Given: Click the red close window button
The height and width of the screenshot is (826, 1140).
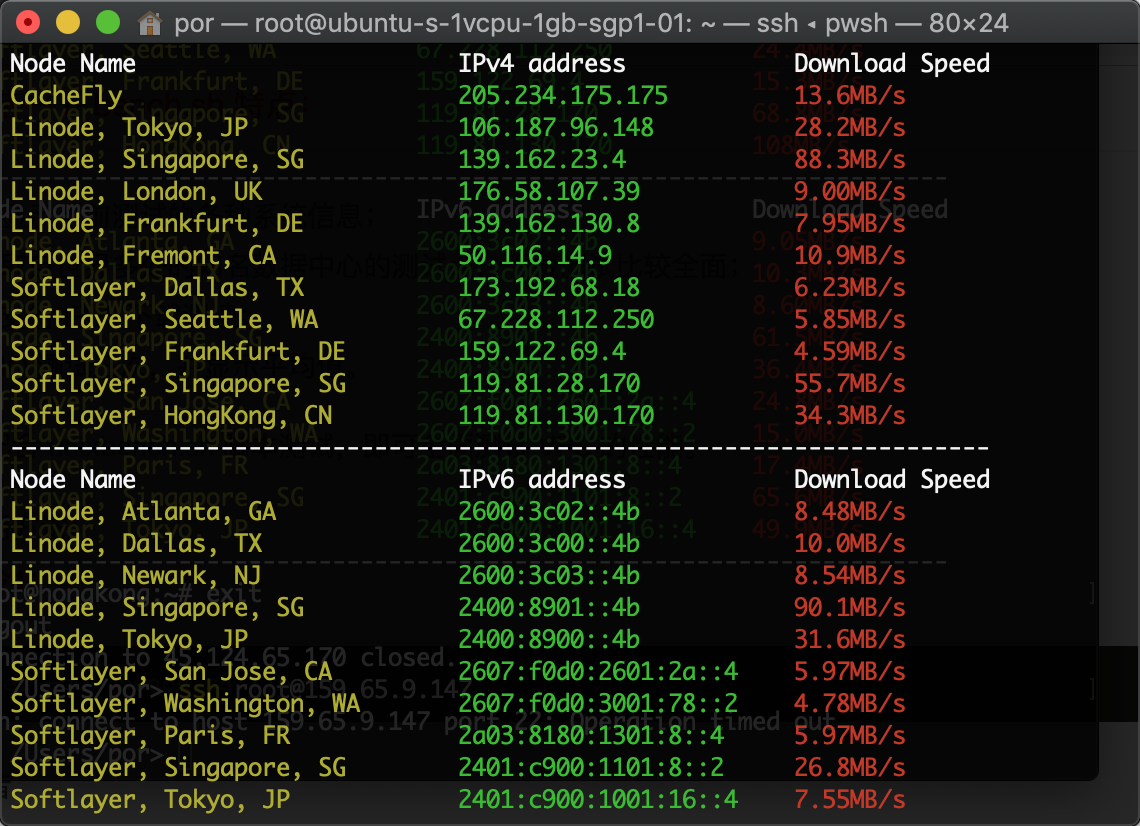Looking at the screenshot, I should pyautogui.click(x=28, y=23).
